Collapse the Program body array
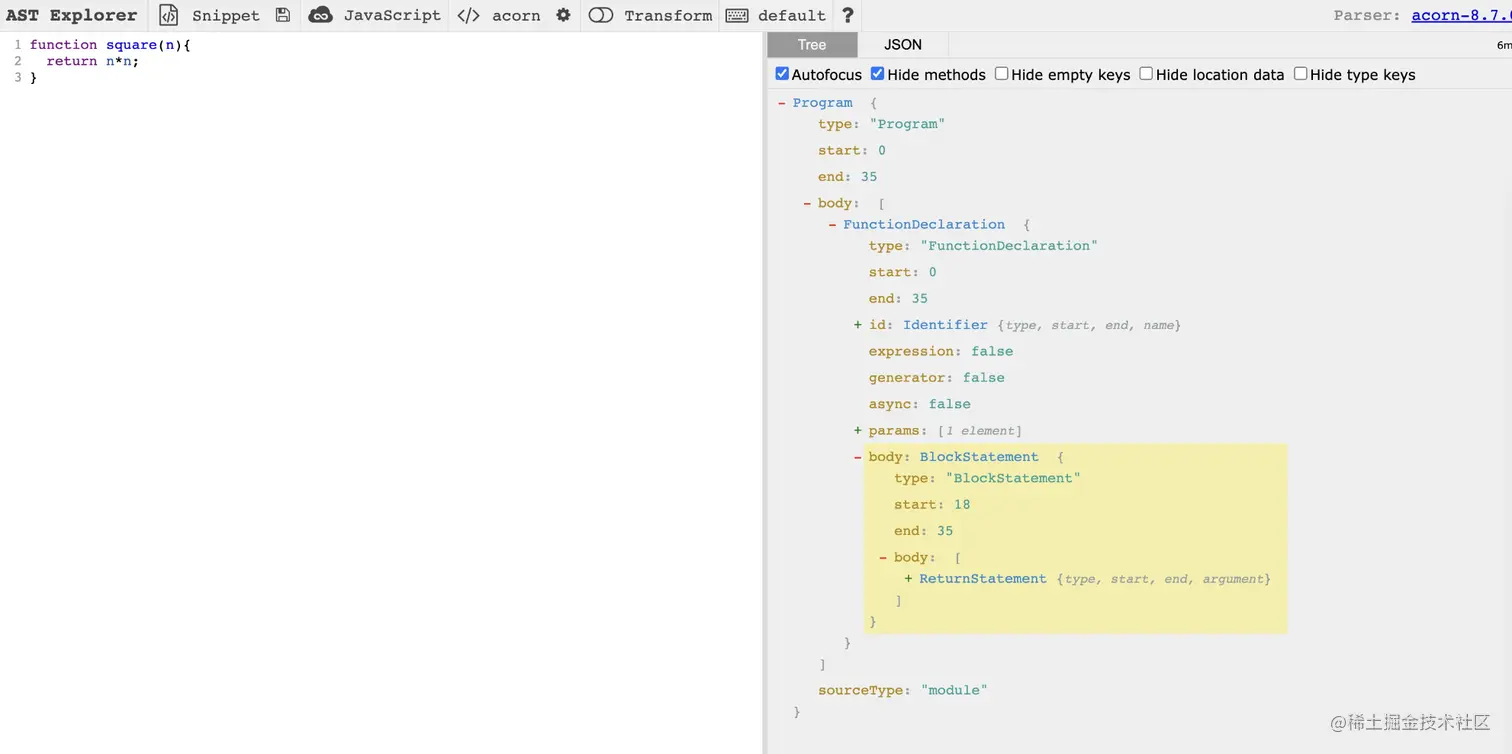The image size is (1512, 754). (x=807, y=203)
